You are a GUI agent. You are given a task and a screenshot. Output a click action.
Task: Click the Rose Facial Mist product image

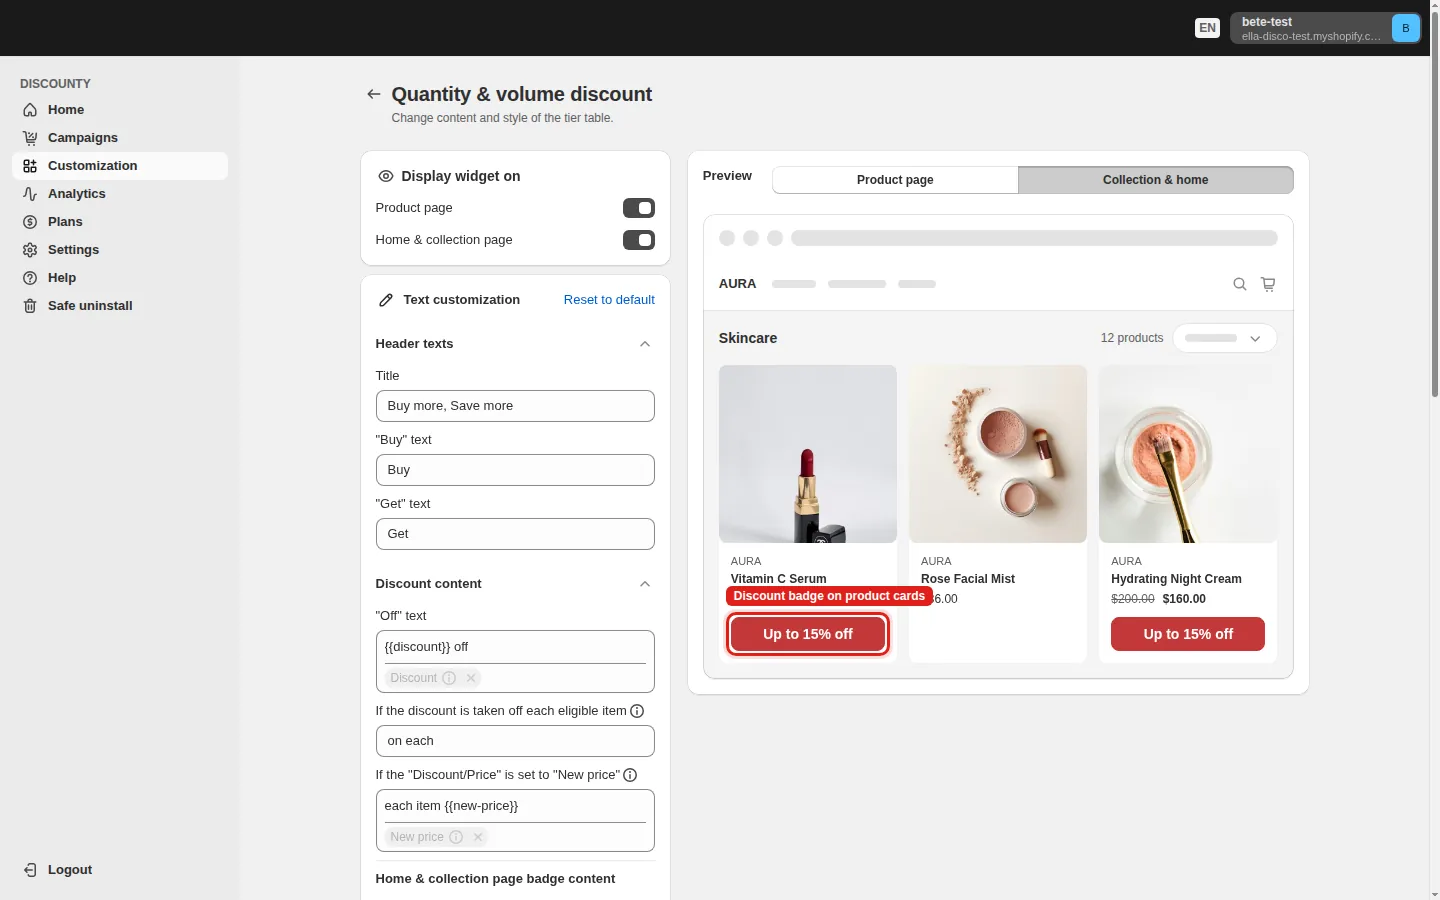point(998,454)
